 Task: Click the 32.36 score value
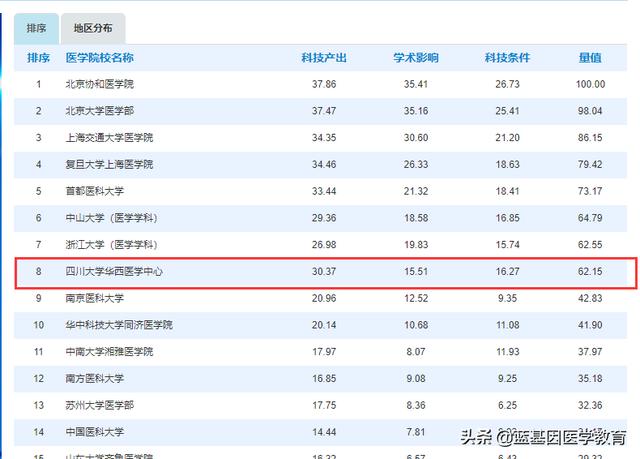click(590, 405)
